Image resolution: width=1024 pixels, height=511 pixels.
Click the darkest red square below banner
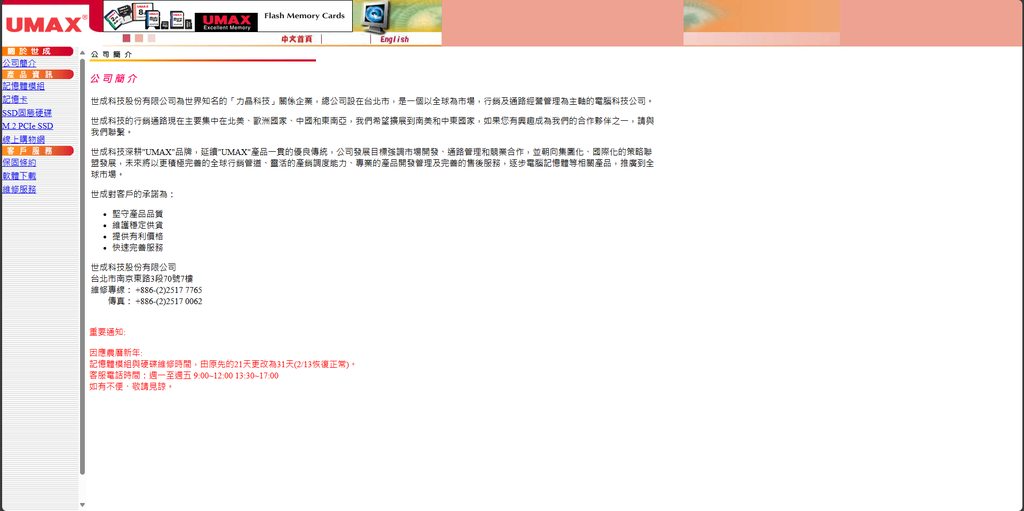127,38
